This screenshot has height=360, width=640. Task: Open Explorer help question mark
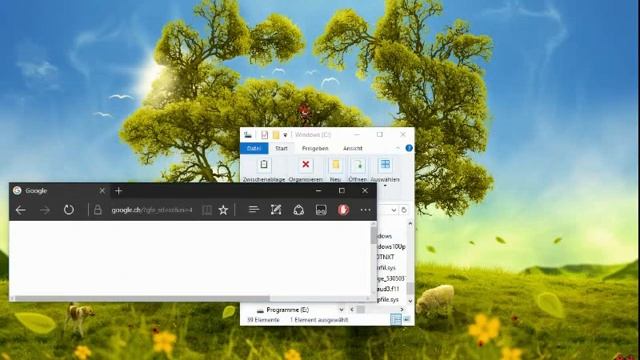pos(409,148)
